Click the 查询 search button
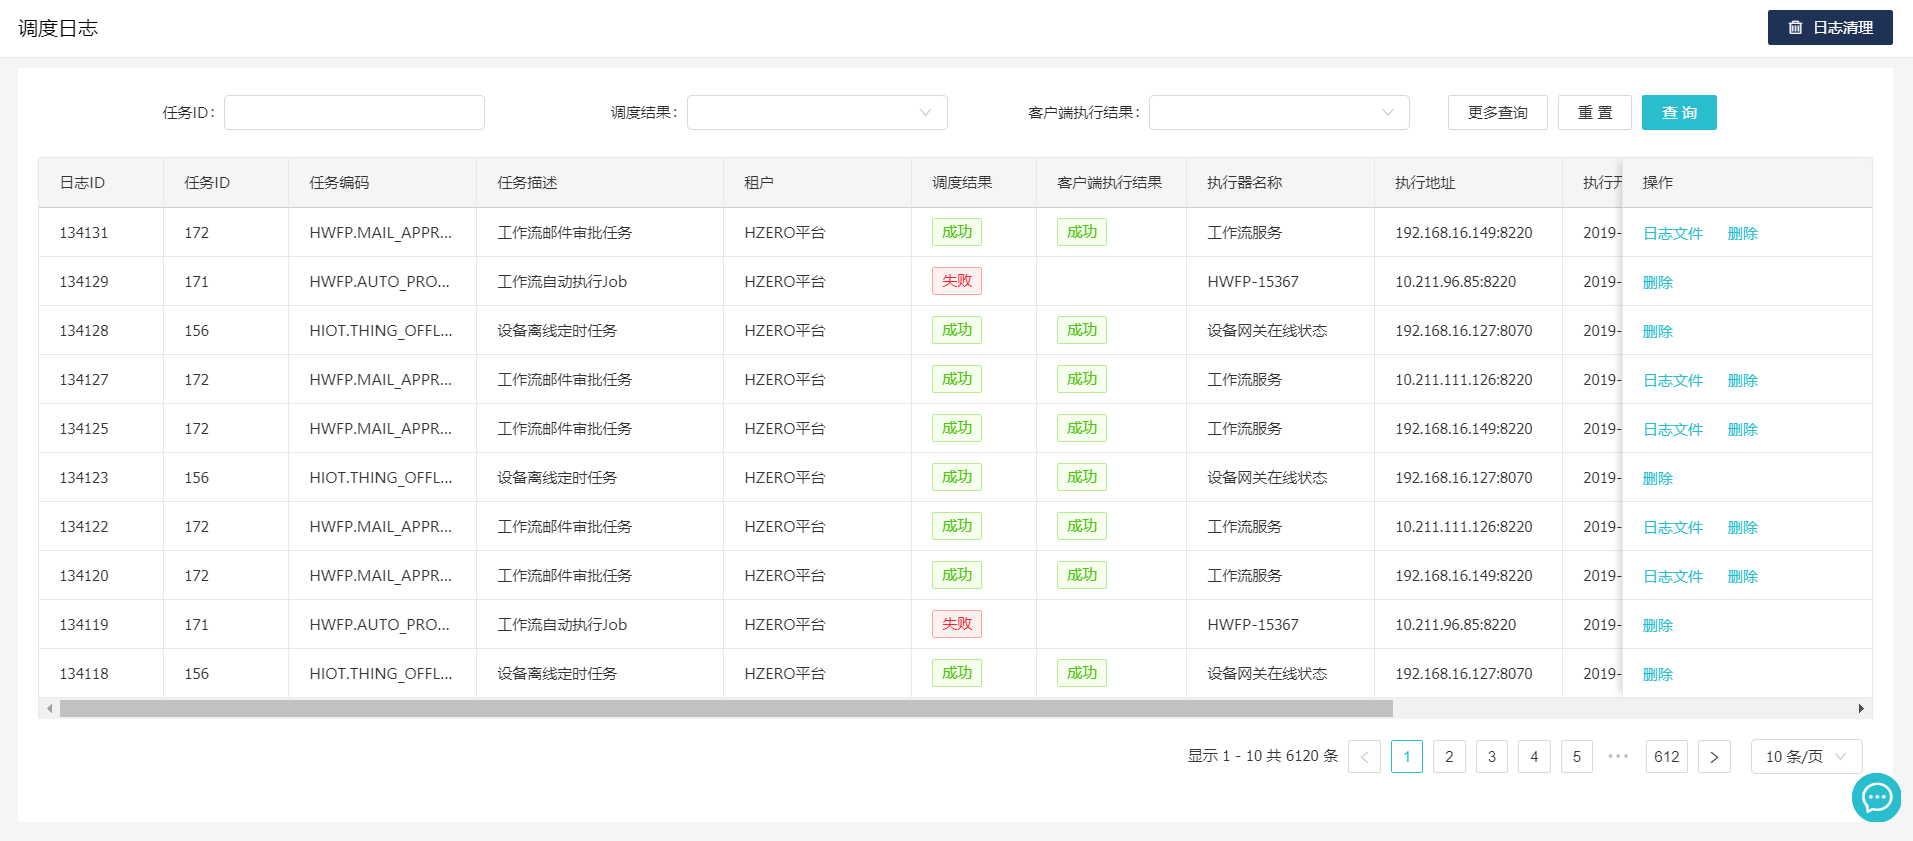Viewport: 1913px width, 841px height. [x=1679, y=113]
